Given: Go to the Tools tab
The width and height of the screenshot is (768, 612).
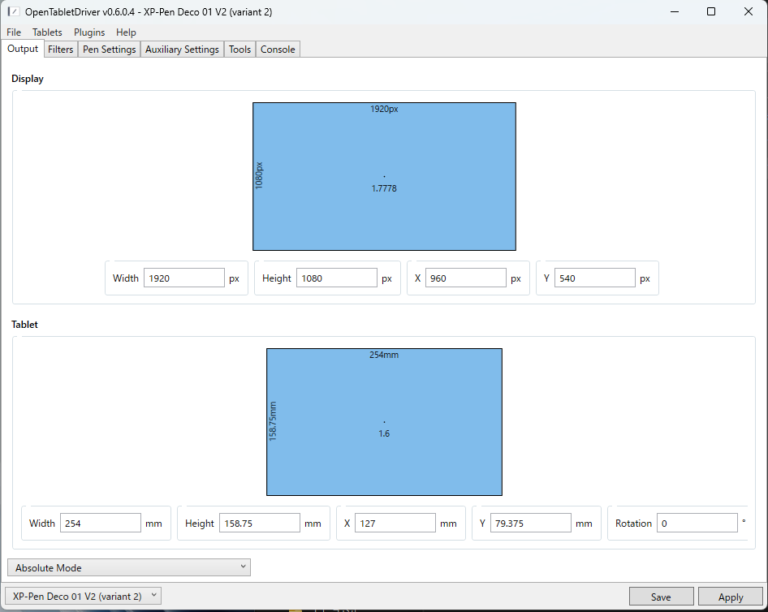Looking at the screenshot, I should tap(240, 49).
